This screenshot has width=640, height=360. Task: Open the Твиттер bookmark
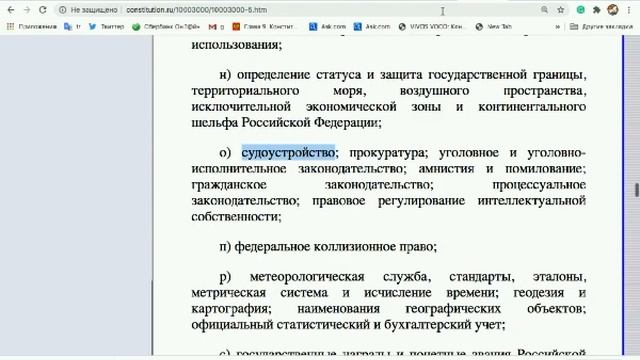point(107,27)
